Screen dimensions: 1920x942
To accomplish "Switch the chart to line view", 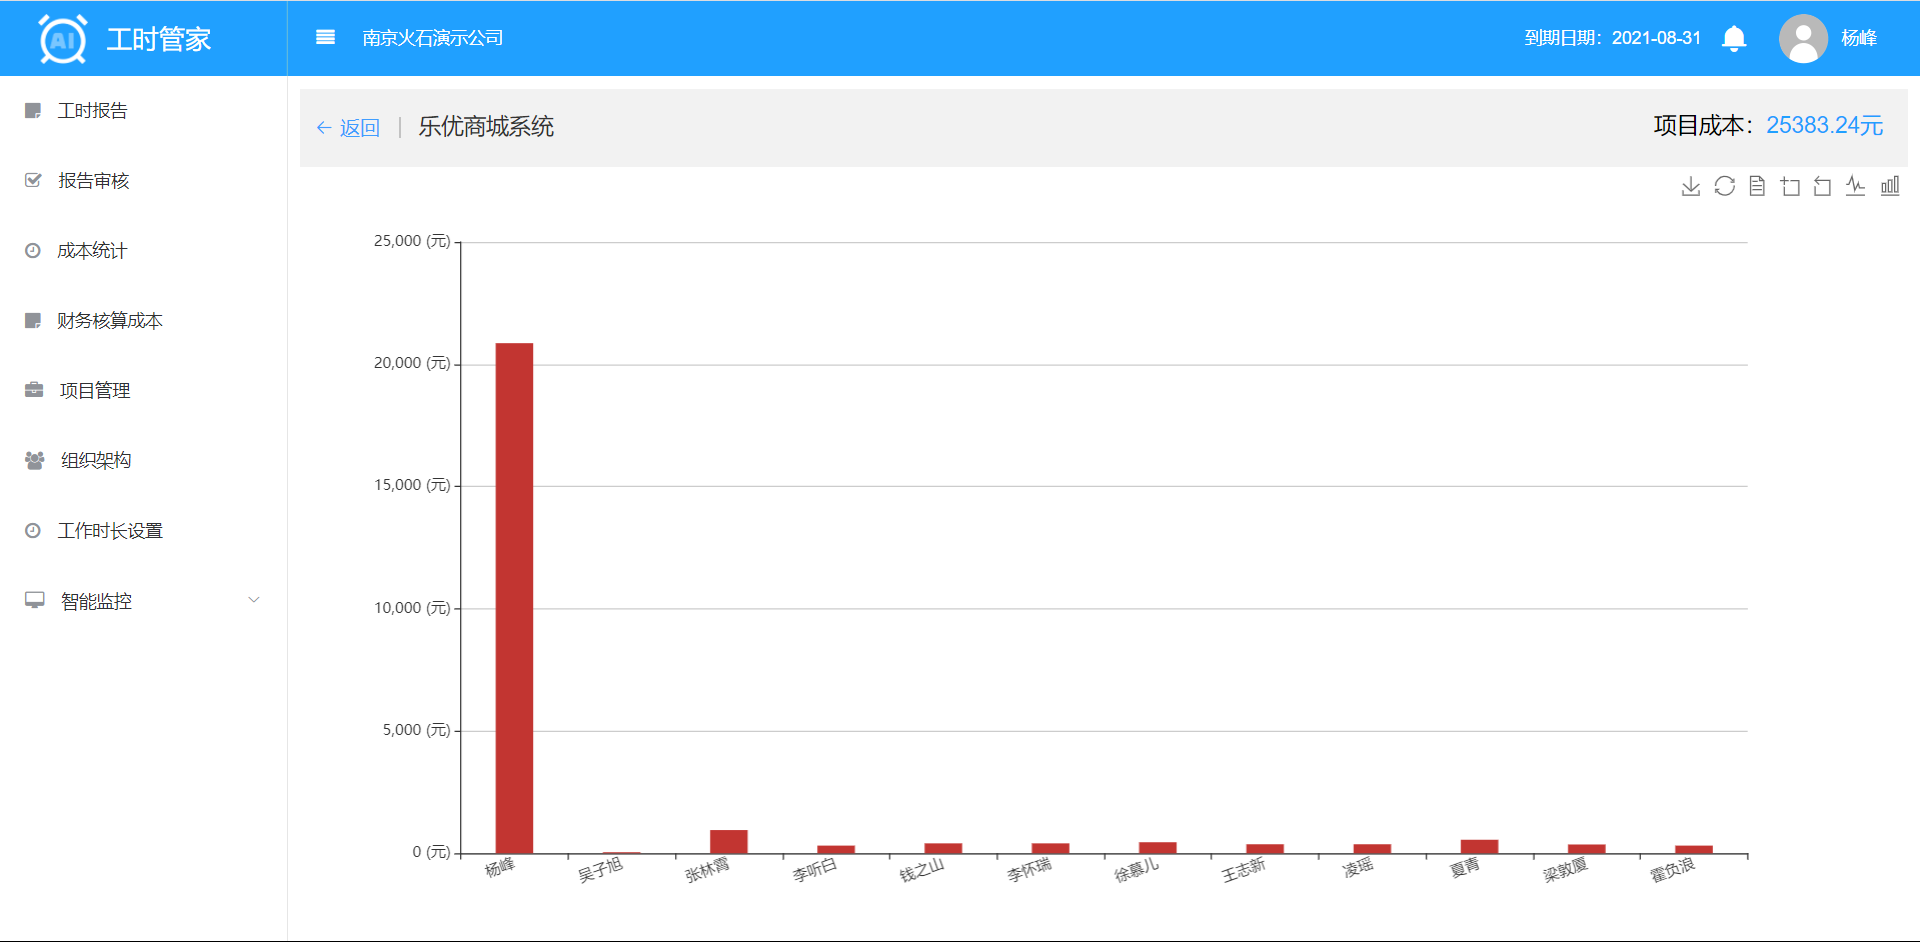I will pos(1856,186).
